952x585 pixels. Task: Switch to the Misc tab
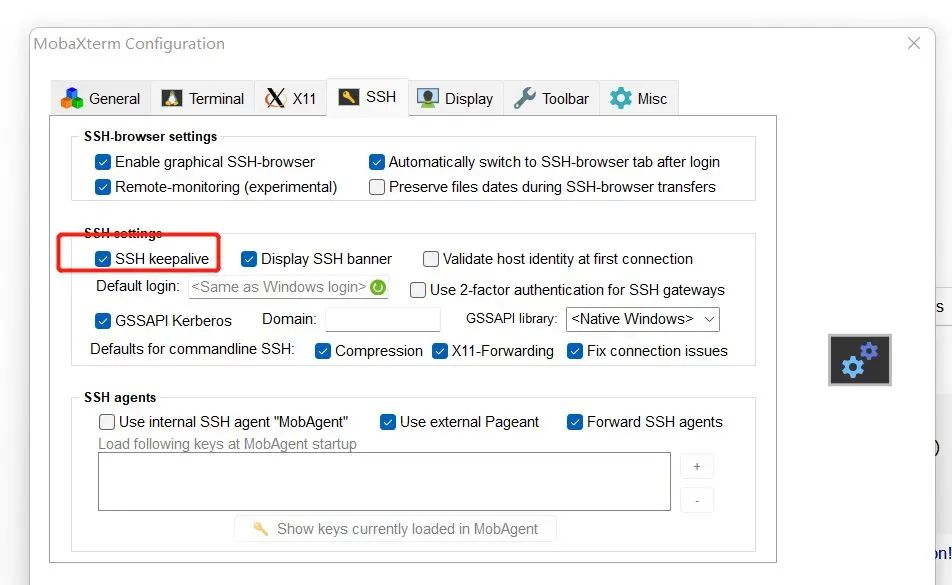coord(639,98)
